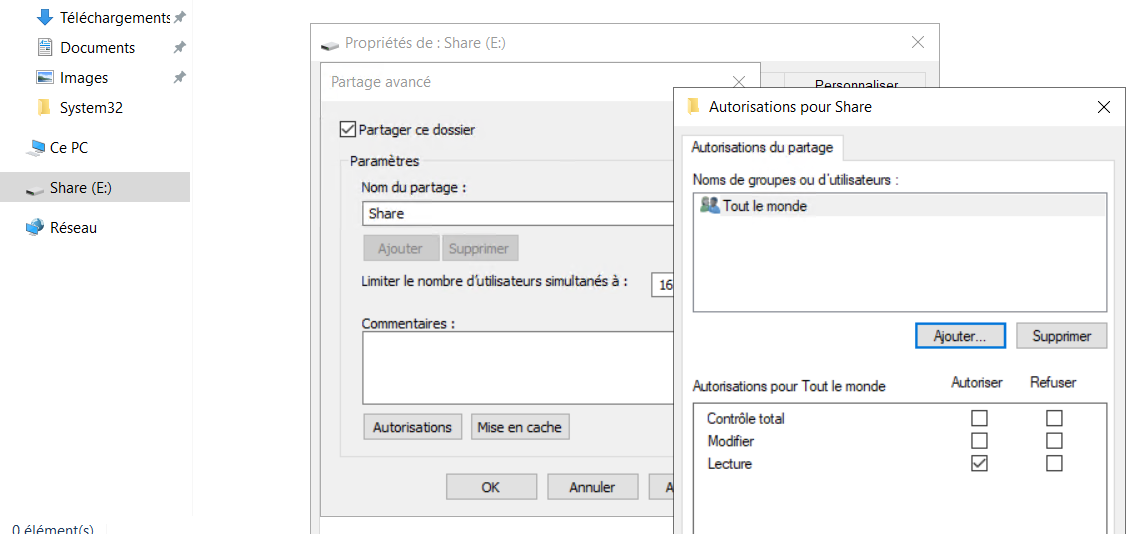
Task: Click the Share (E:) drive icon
Action: tap(36, 188)
